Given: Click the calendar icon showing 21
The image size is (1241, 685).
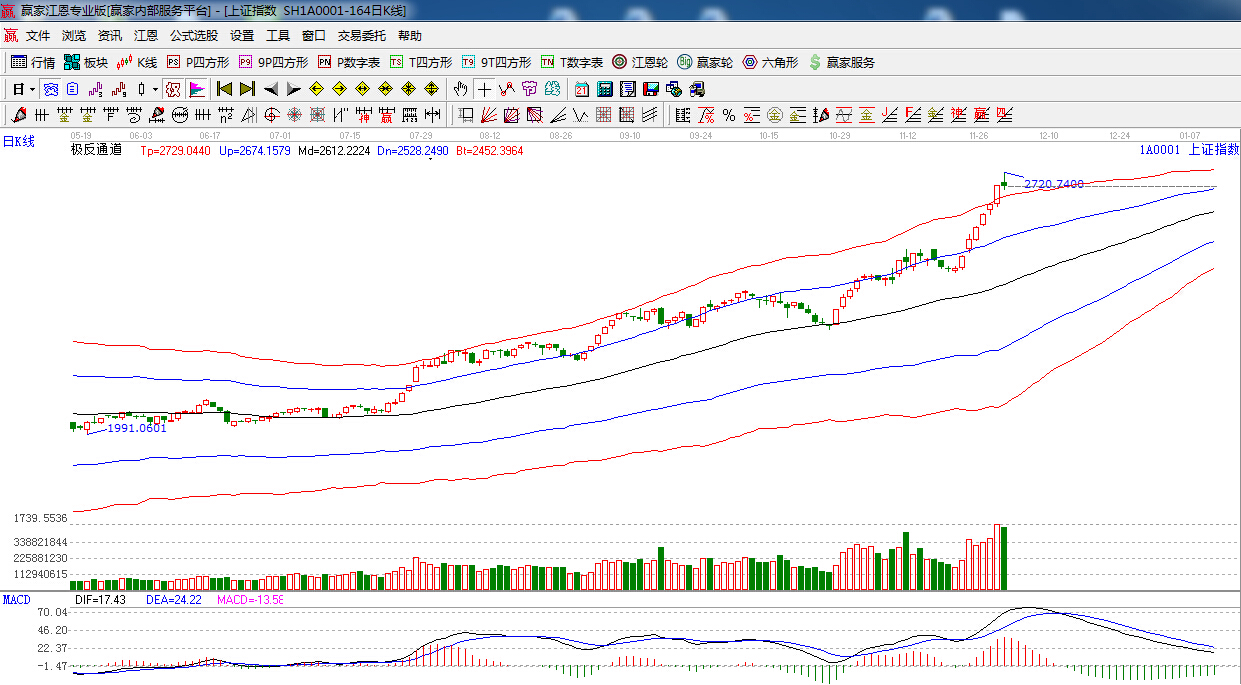Looking at the screenshot, I should tap(581, 89).
